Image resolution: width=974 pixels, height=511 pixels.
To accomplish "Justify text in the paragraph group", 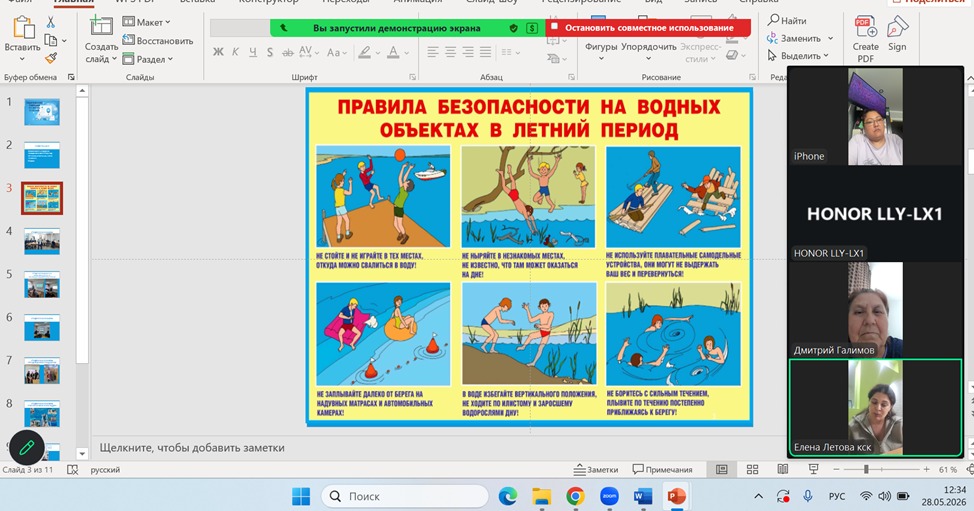I will click(485, 52).
